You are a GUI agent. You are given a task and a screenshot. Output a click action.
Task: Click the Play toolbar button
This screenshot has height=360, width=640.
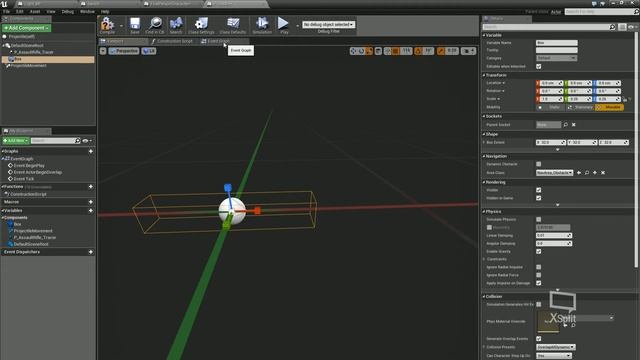(283, 25)
